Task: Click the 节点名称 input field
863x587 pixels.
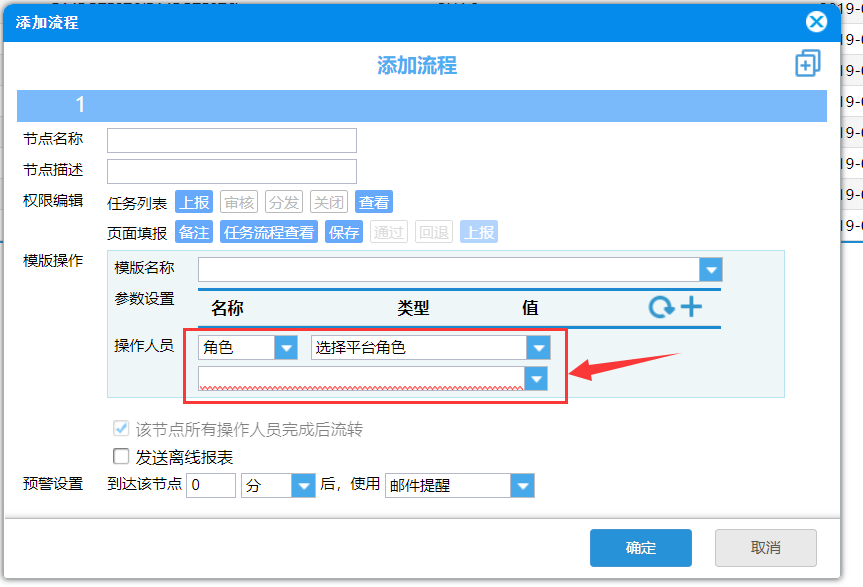Action: pos(232,140)
